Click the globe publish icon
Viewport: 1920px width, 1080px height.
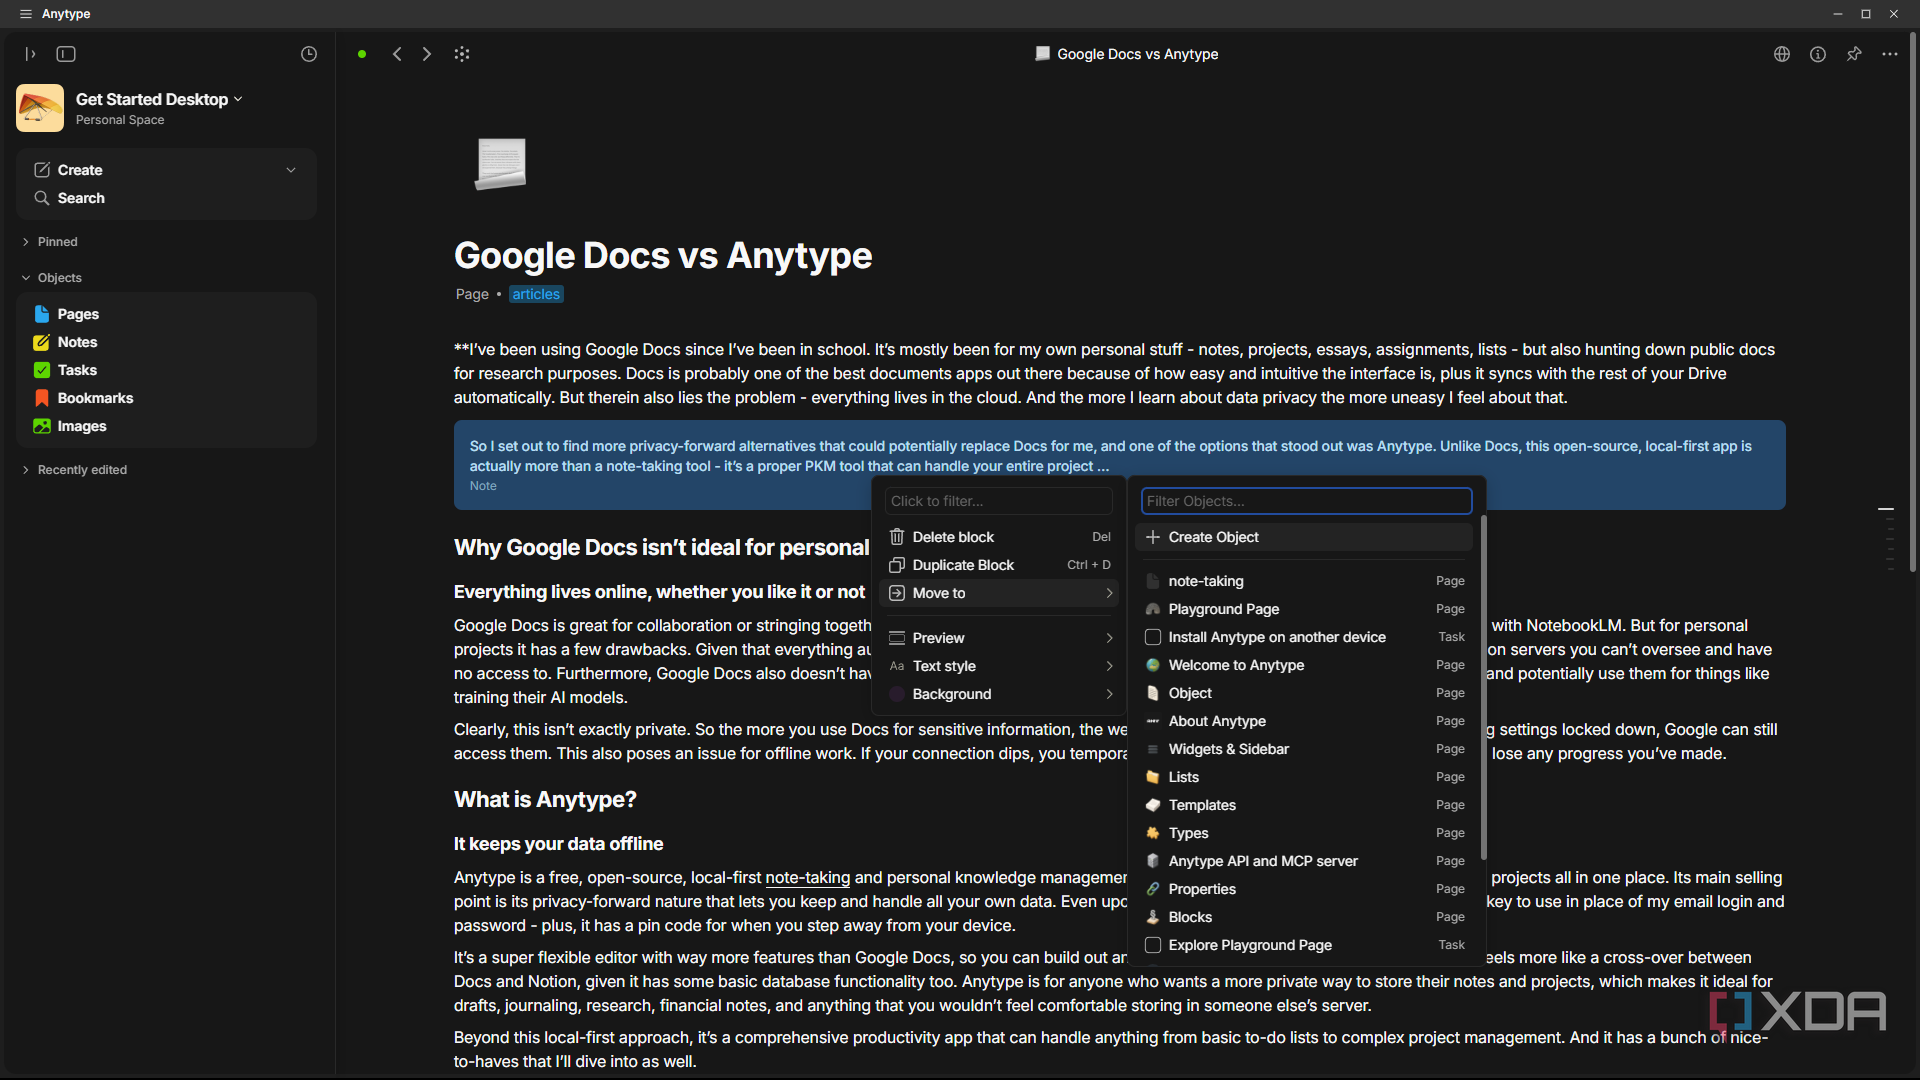click(x=1782, y=54)
